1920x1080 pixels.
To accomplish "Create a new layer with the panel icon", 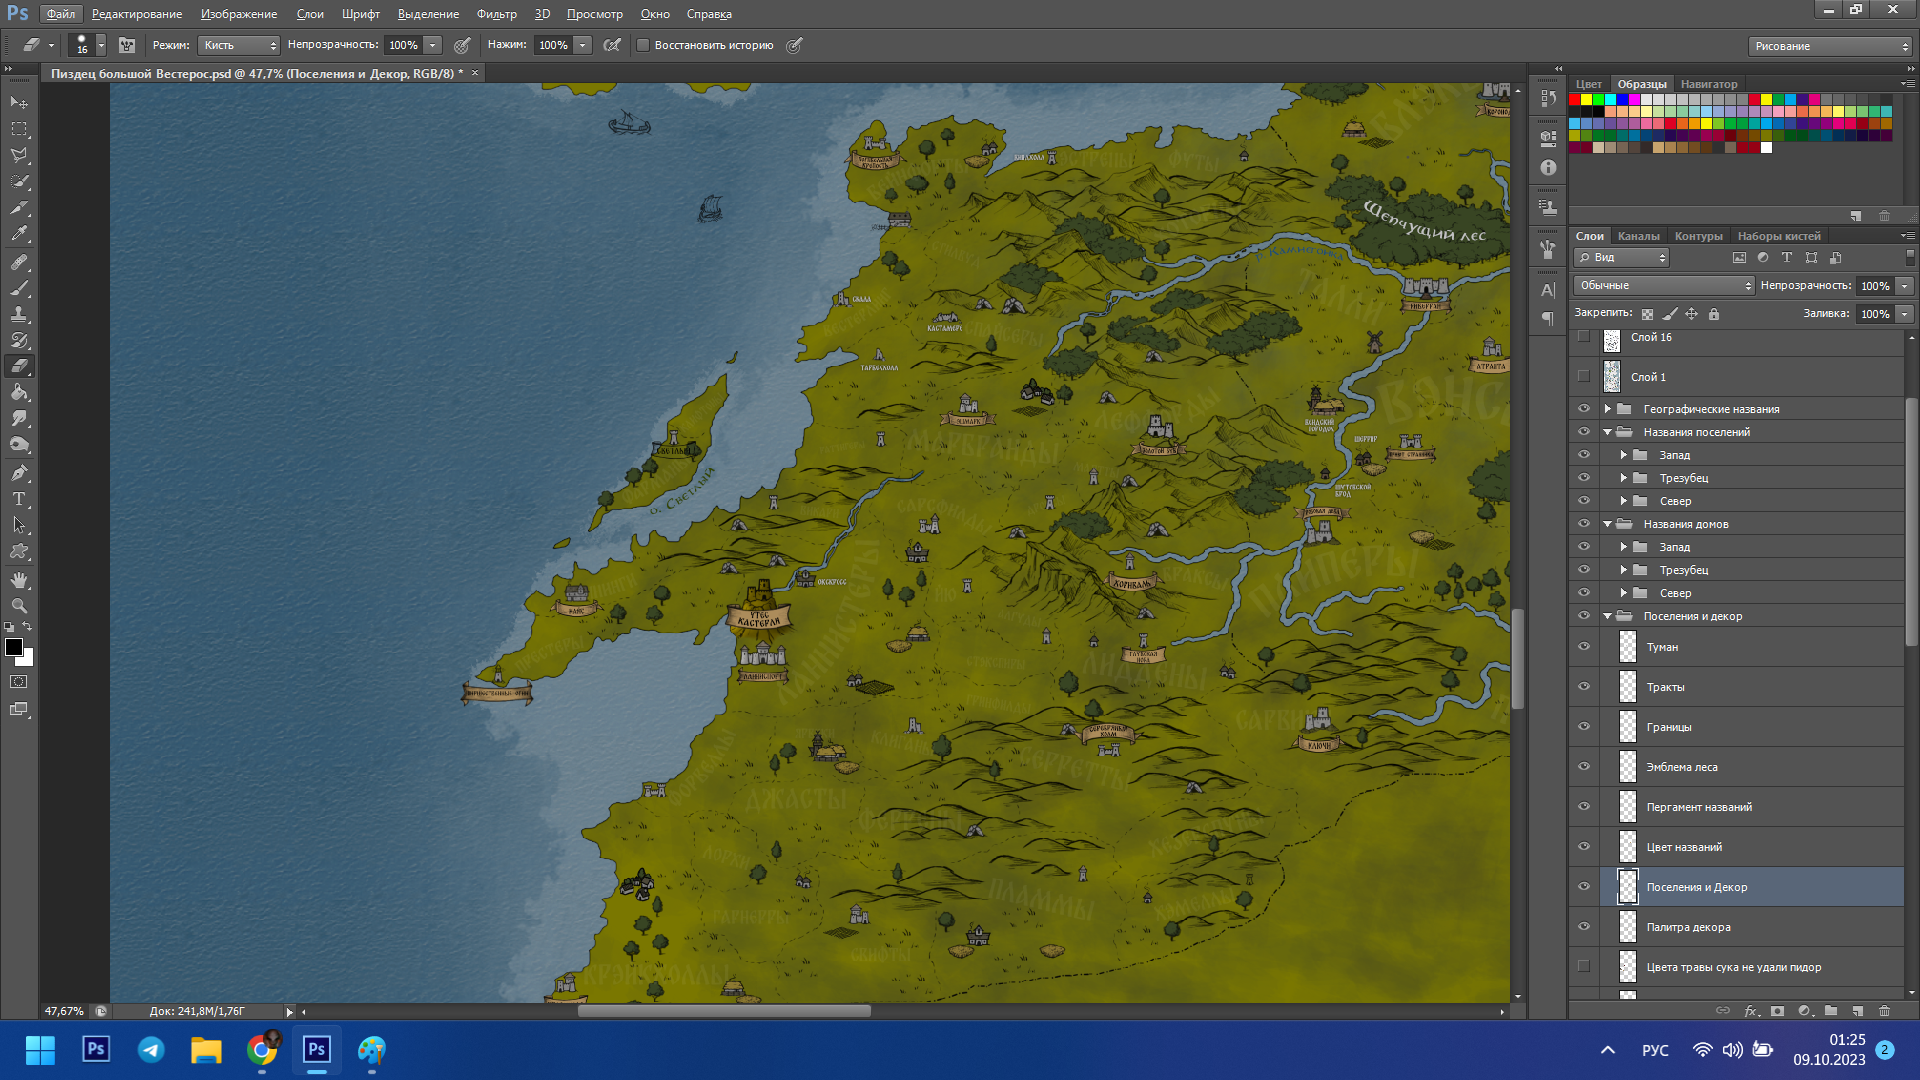I will click(1858, 1011).
